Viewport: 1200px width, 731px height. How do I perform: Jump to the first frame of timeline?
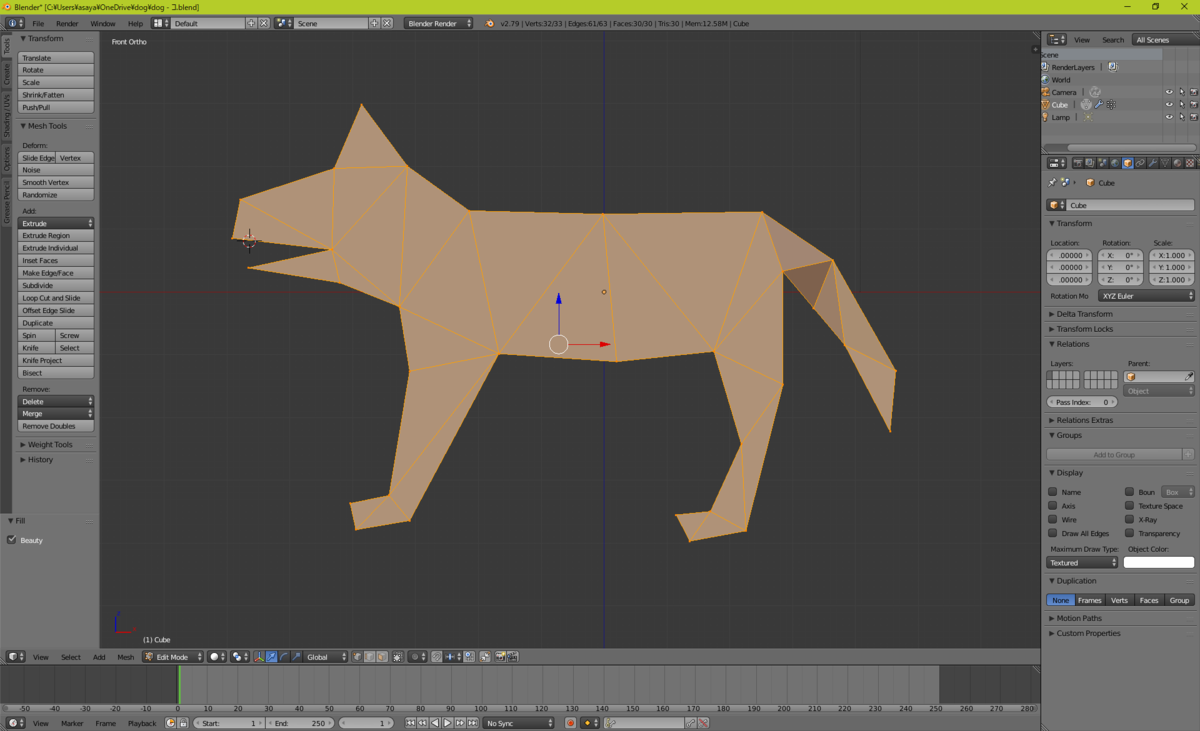[x=411, y=723]
